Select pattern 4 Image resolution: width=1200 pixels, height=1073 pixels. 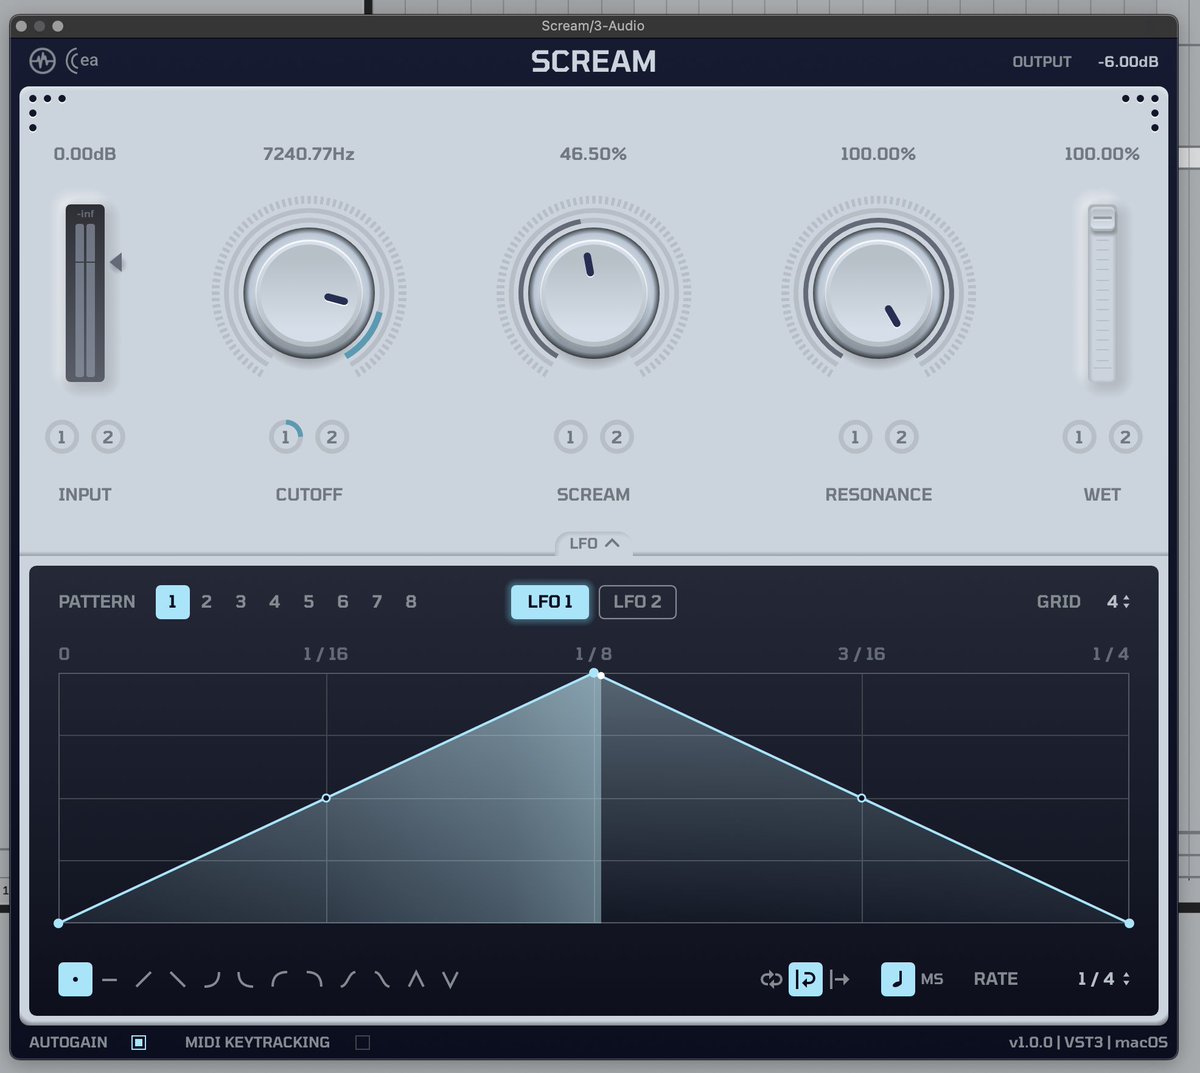click(x=274, y=601)
